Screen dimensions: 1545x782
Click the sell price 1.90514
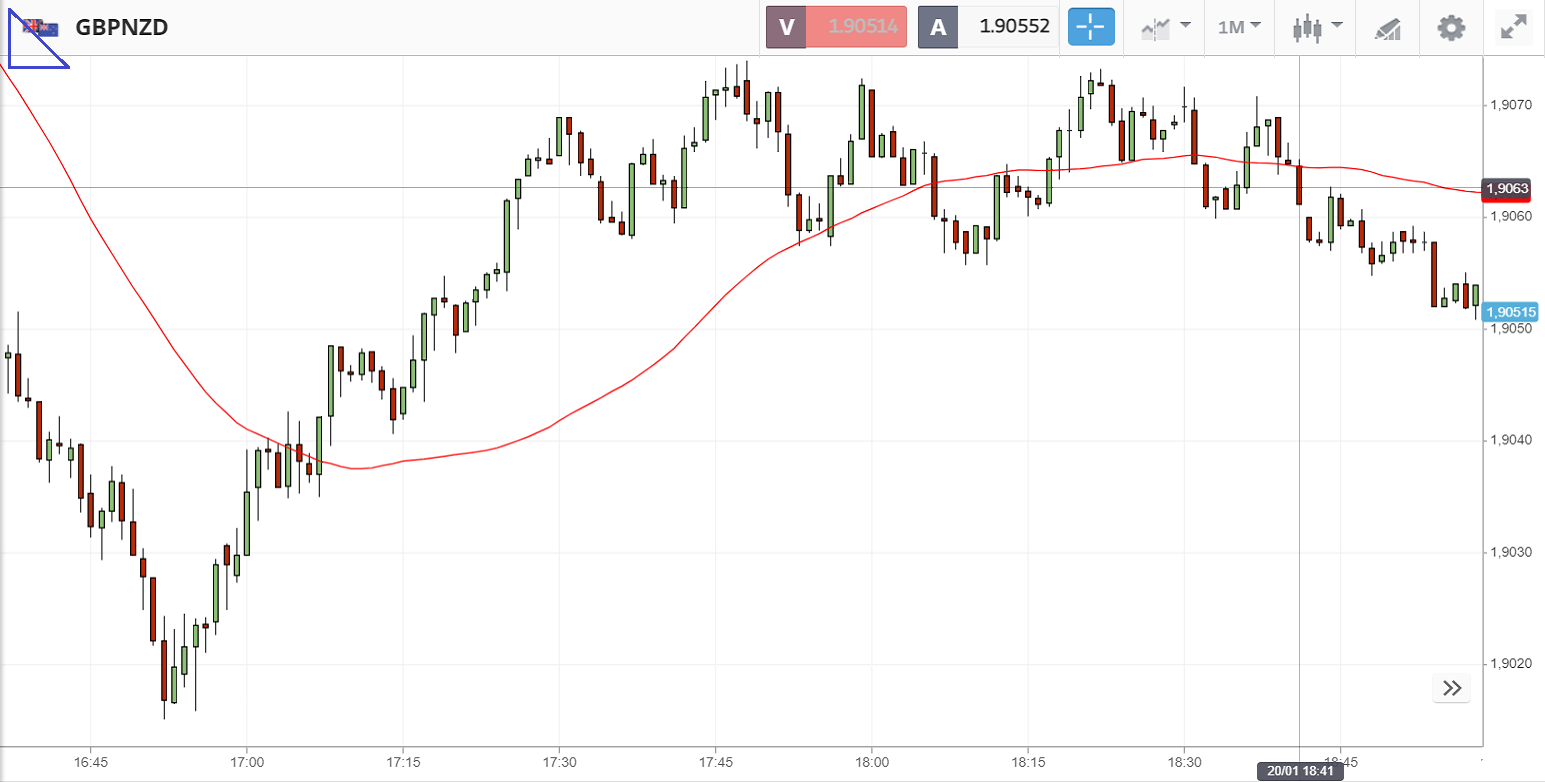pos(856,27)
